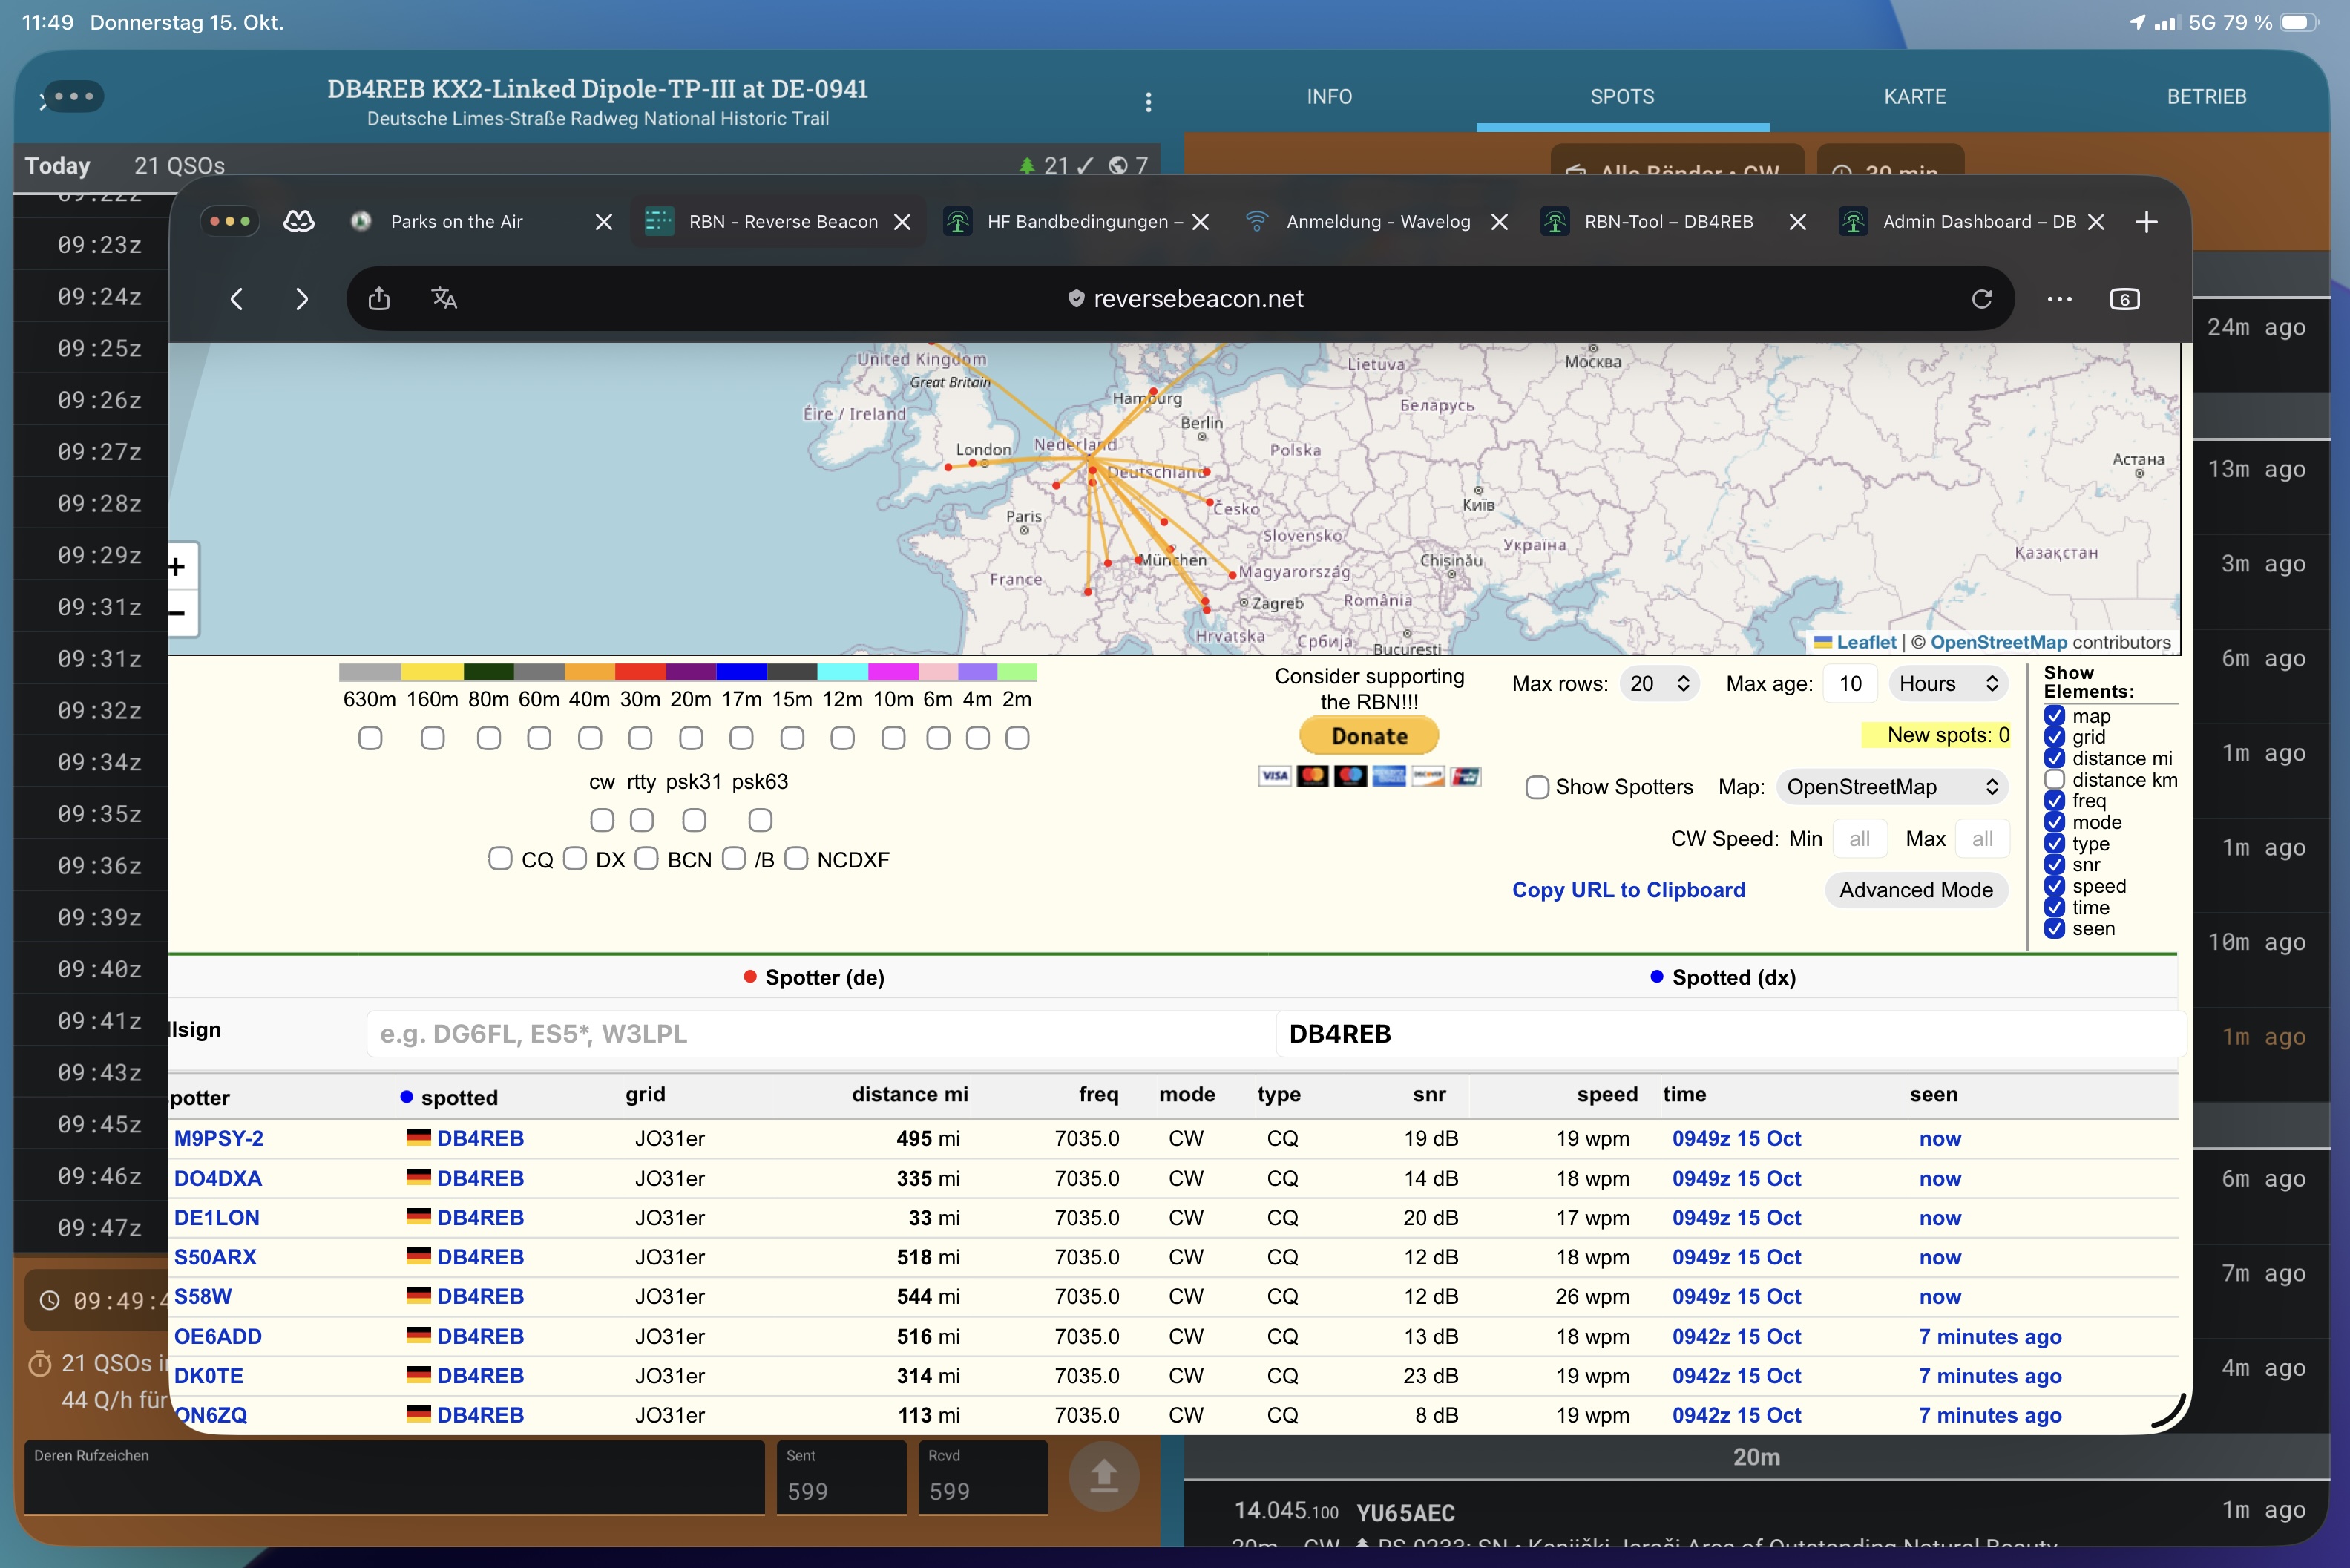Close the HF Bandbedingungen tab
This screenshot has height=1568, width=2350.
pos(1201,222)
